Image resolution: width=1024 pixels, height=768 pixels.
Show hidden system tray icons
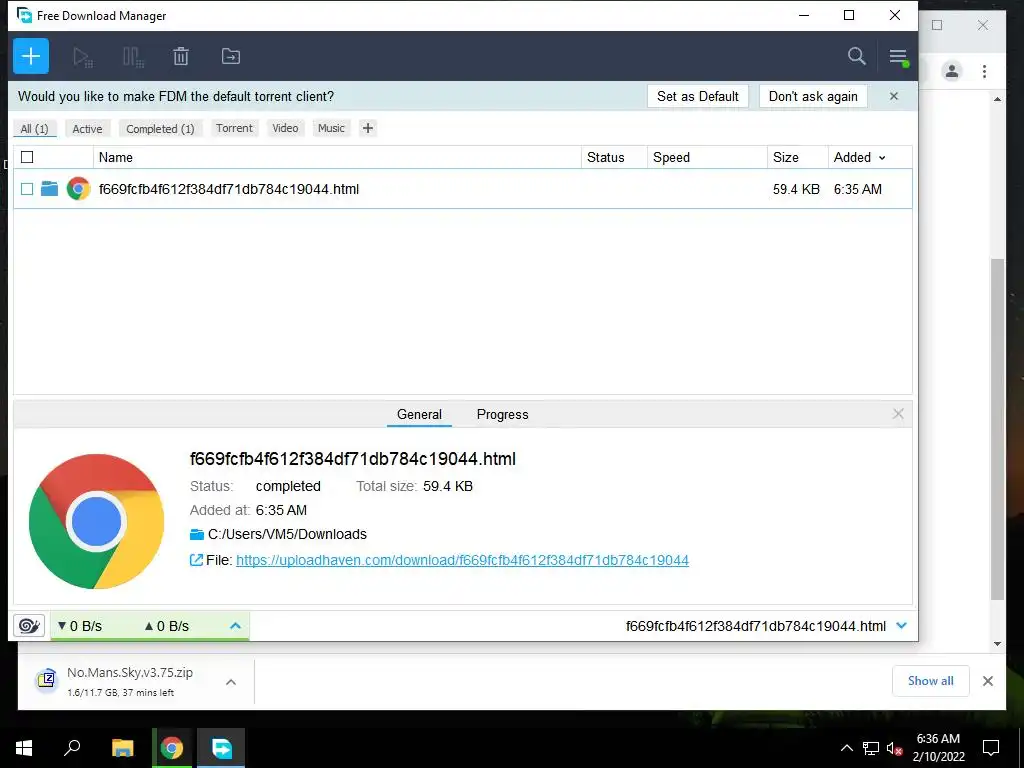[846, 748]
